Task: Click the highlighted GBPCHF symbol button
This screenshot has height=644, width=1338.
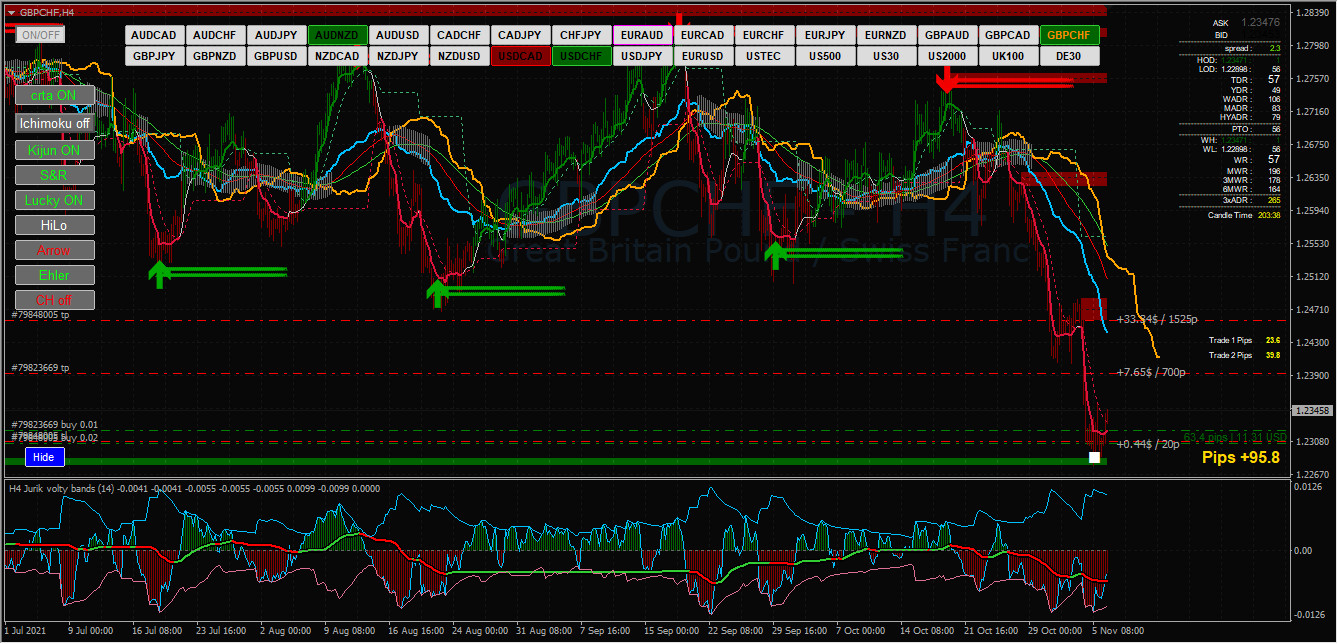Action: click(x=1069, y=35)
